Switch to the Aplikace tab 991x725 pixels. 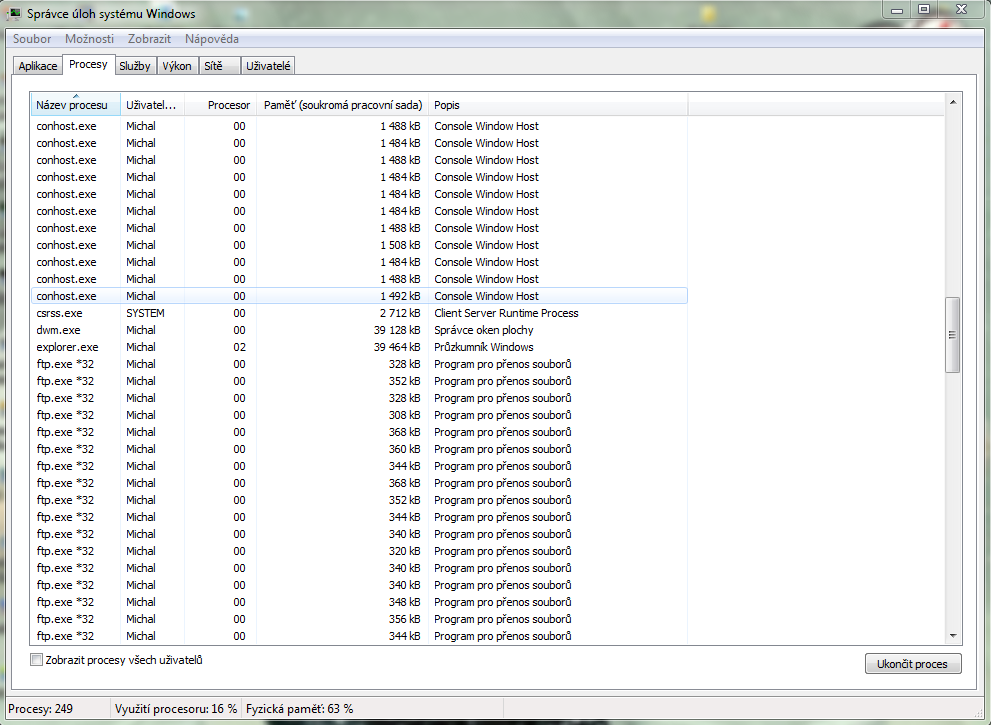click(38, 66)
